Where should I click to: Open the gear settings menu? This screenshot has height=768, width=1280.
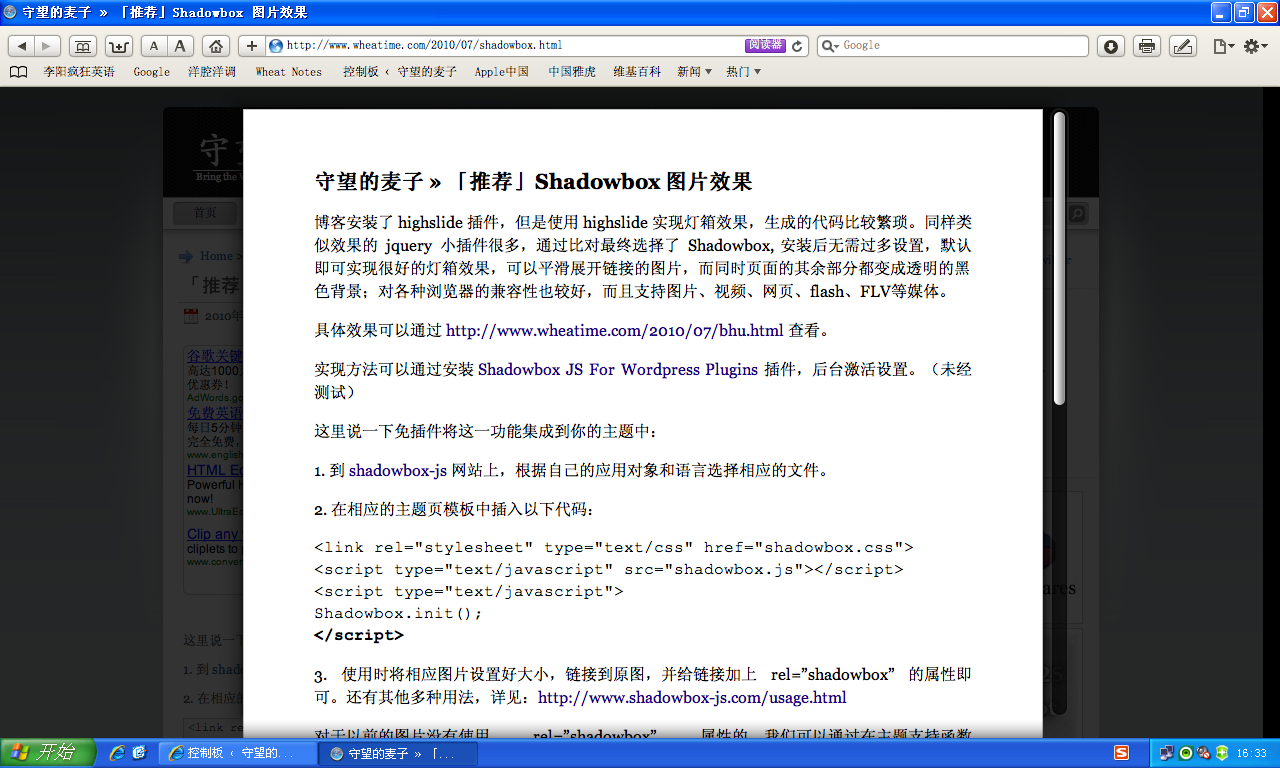pos(1256,46)
